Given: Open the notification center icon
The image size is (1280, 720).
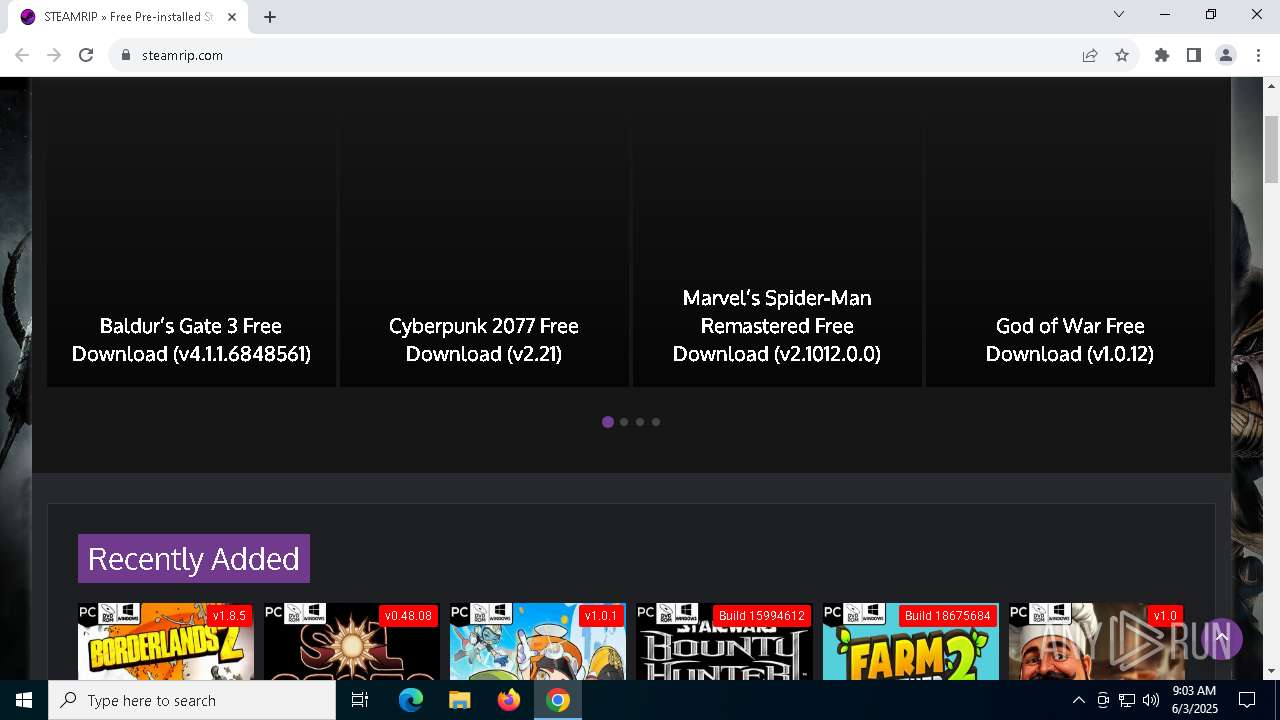Looking at the screenshot, I should click(1247, 700).
